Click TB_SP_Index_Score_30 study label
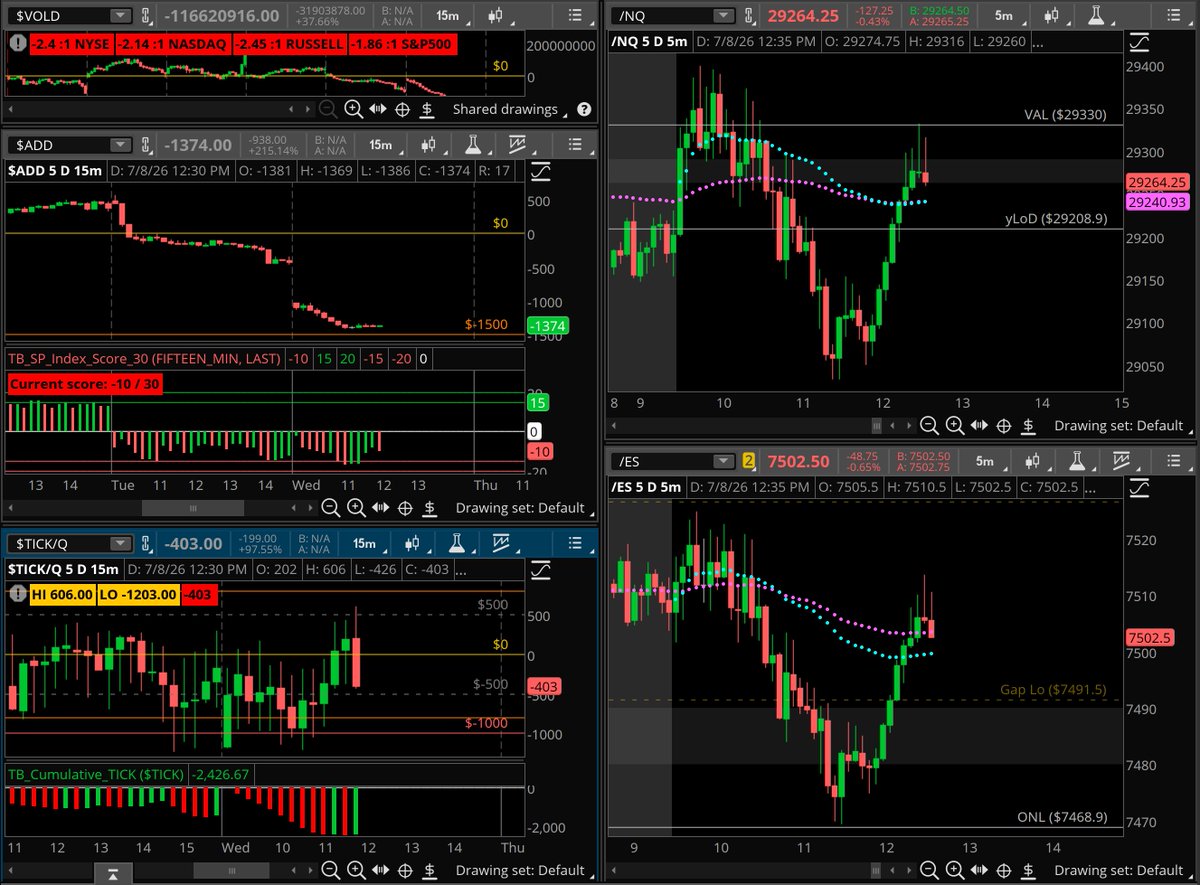Viewport: 1200px width, 885px height. [x=143, y=358]
